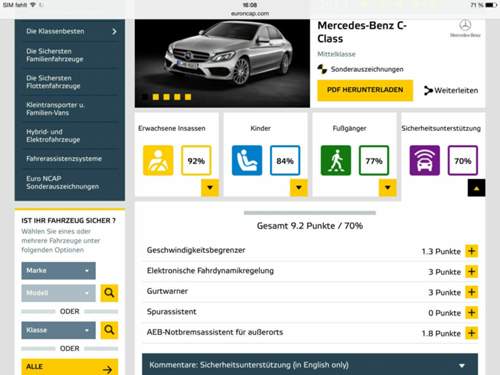Screen dimensions: 500x375
Task: Search by Klasse with magnifier icon
Action: pyautogui.click(x=109, y=330)
